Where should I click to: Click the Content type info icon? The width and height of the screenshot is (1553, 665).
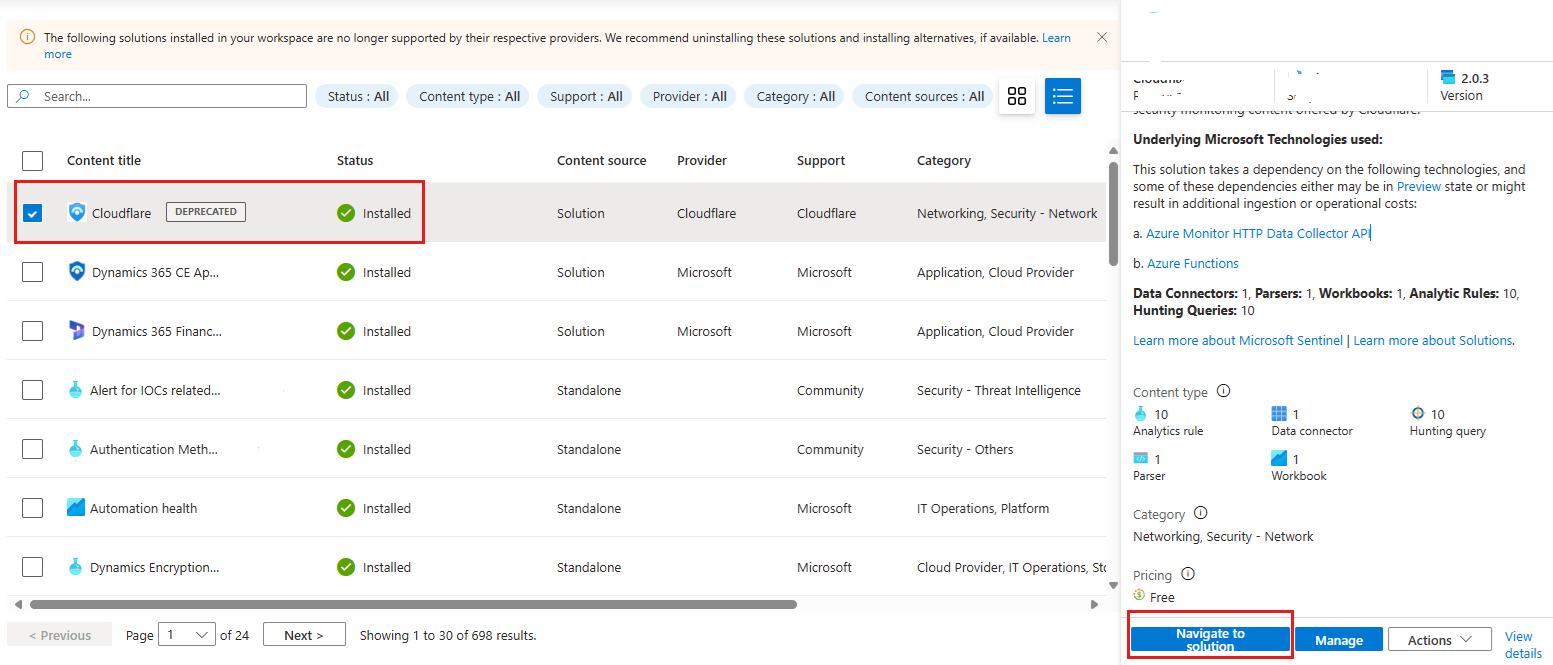pos(1223,392)
